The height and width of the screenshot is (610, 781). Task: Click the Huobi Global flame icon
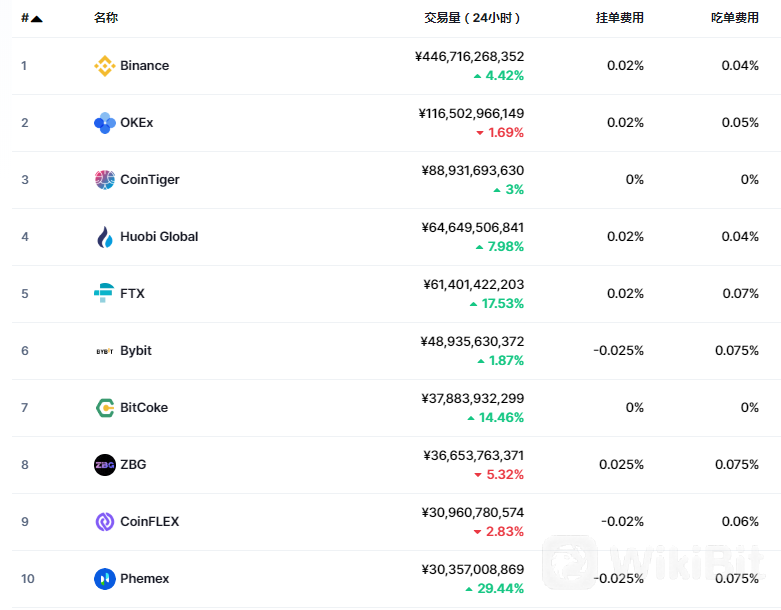coord(104,237)
